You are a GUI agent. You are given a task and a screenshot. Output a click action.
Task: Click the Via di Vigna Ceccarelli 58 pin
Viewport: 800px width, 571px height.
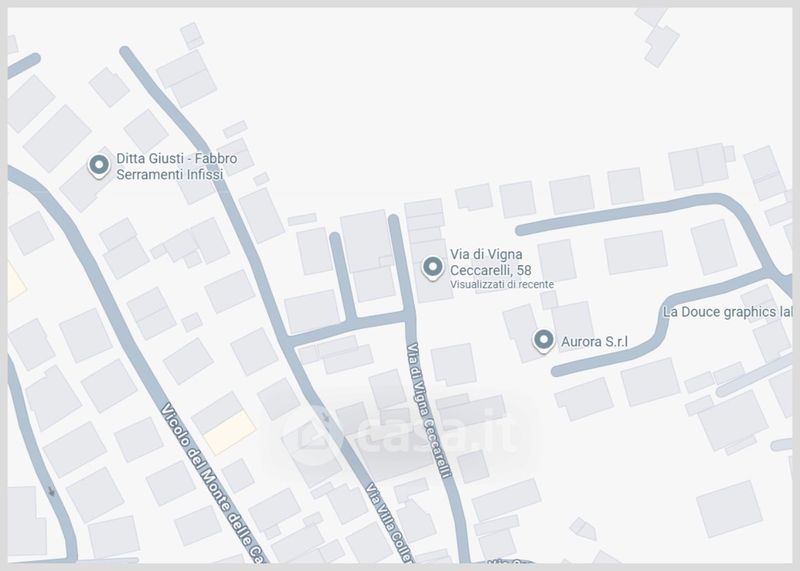click(x=433, y=268)
